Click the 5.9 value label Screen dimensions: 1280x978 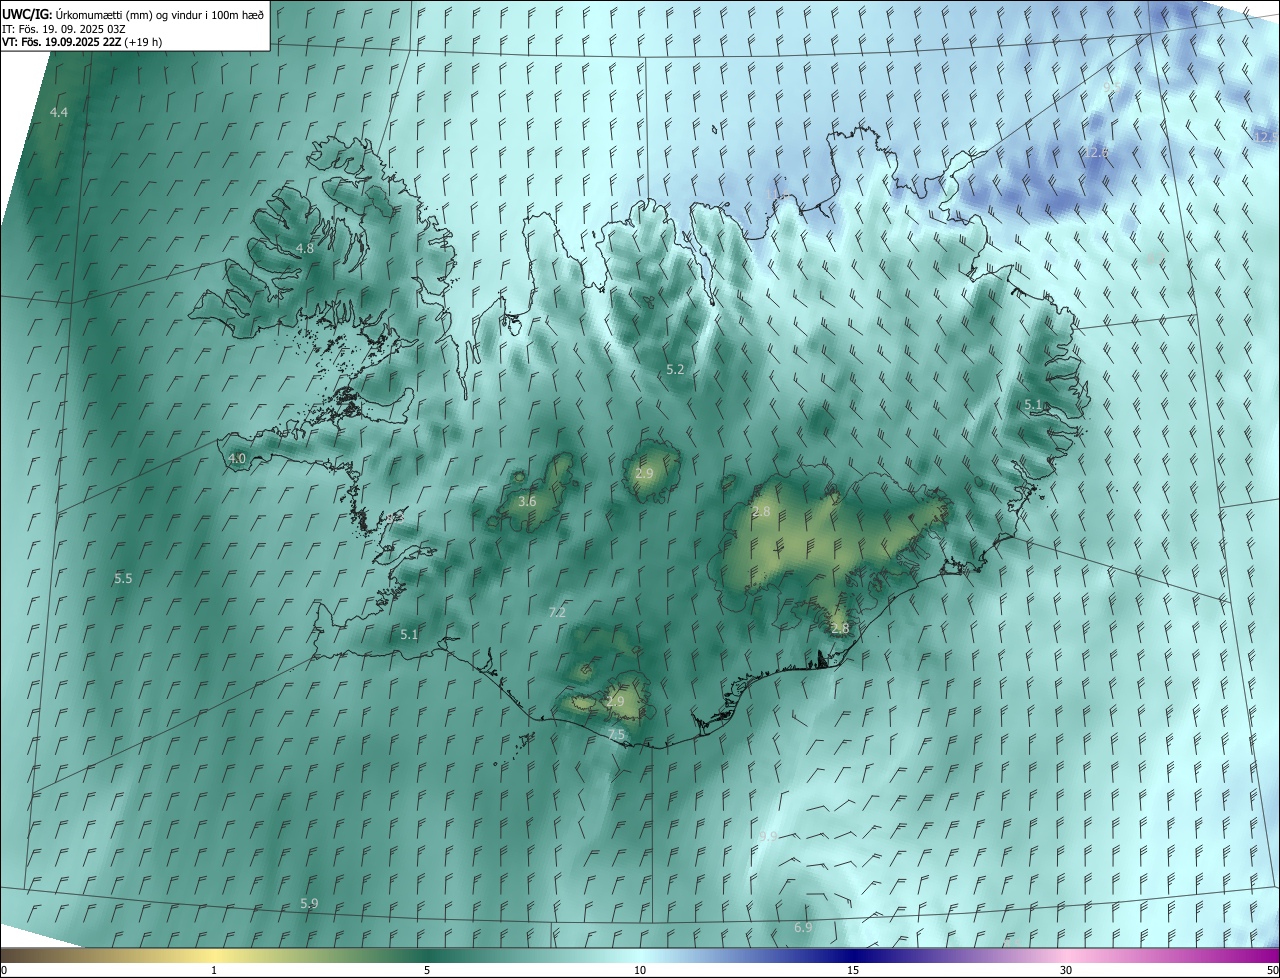(x=309, y=903)
